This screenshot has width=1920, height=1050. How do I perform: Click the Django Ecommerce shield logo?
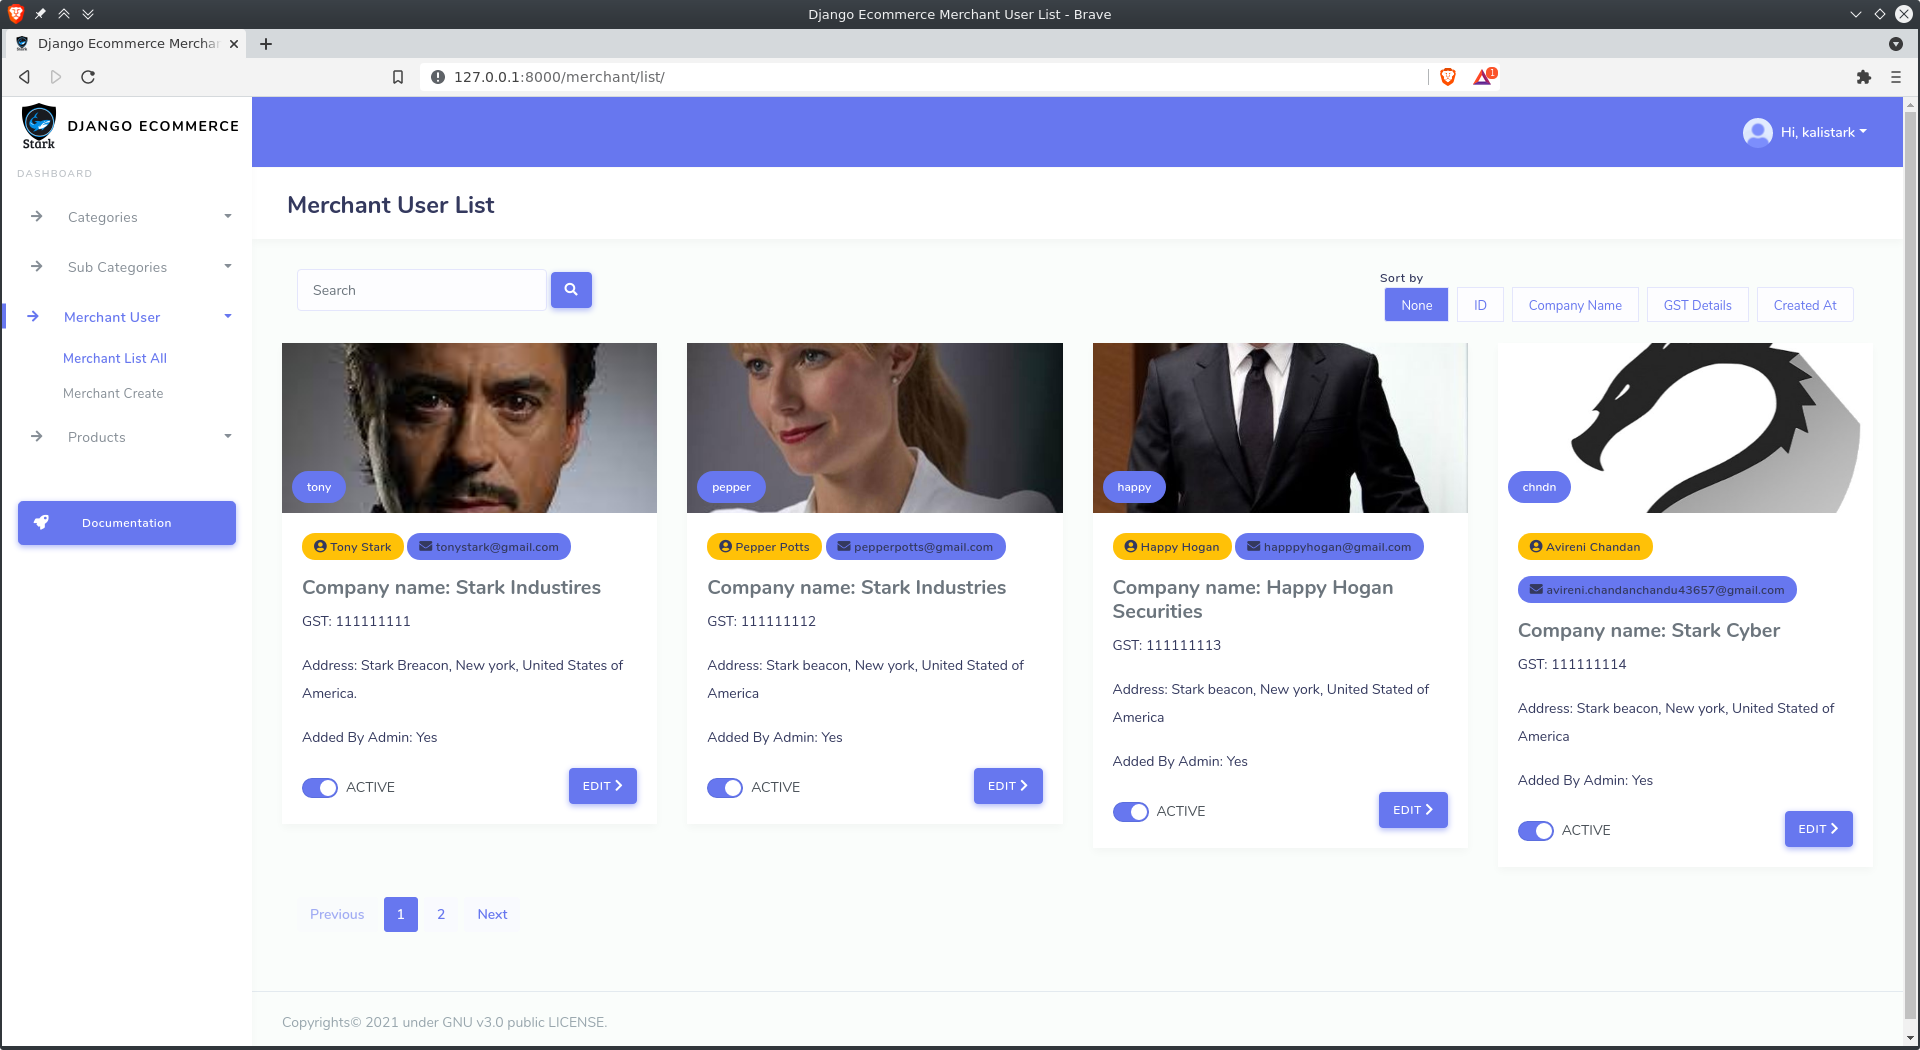point(39,125)
